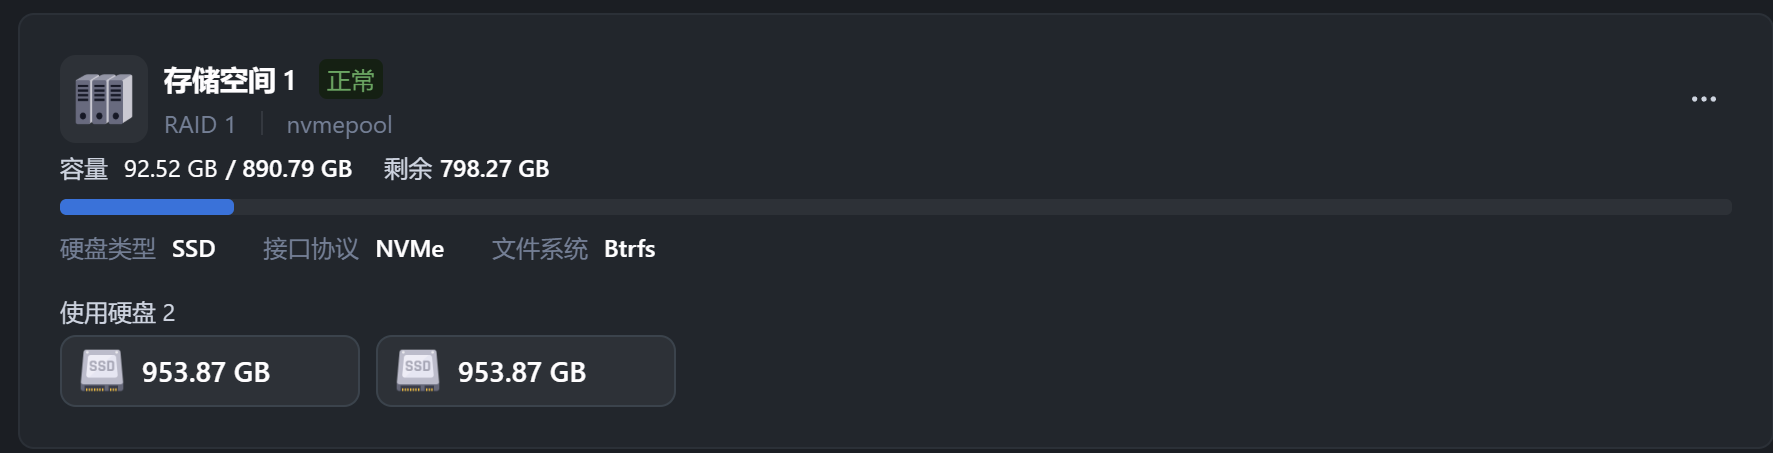Click the 890.79 GB total capacity value
This screenshot has width=1773, height=453.
click(297, 169)
